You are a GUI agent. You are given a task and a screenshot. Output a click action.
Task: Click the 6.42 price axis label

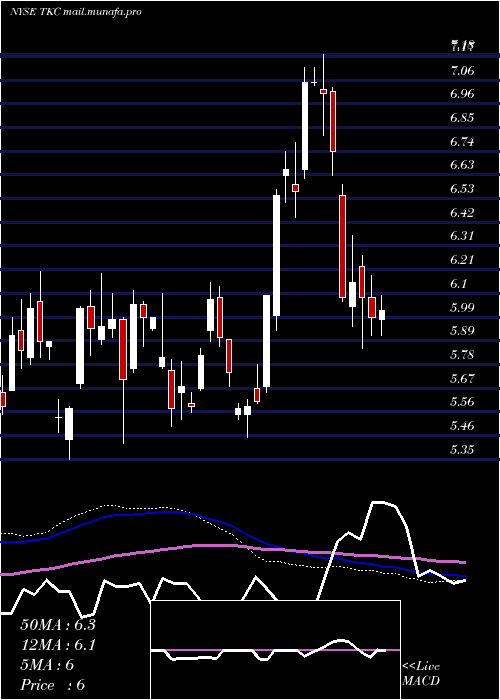[462, 212]
